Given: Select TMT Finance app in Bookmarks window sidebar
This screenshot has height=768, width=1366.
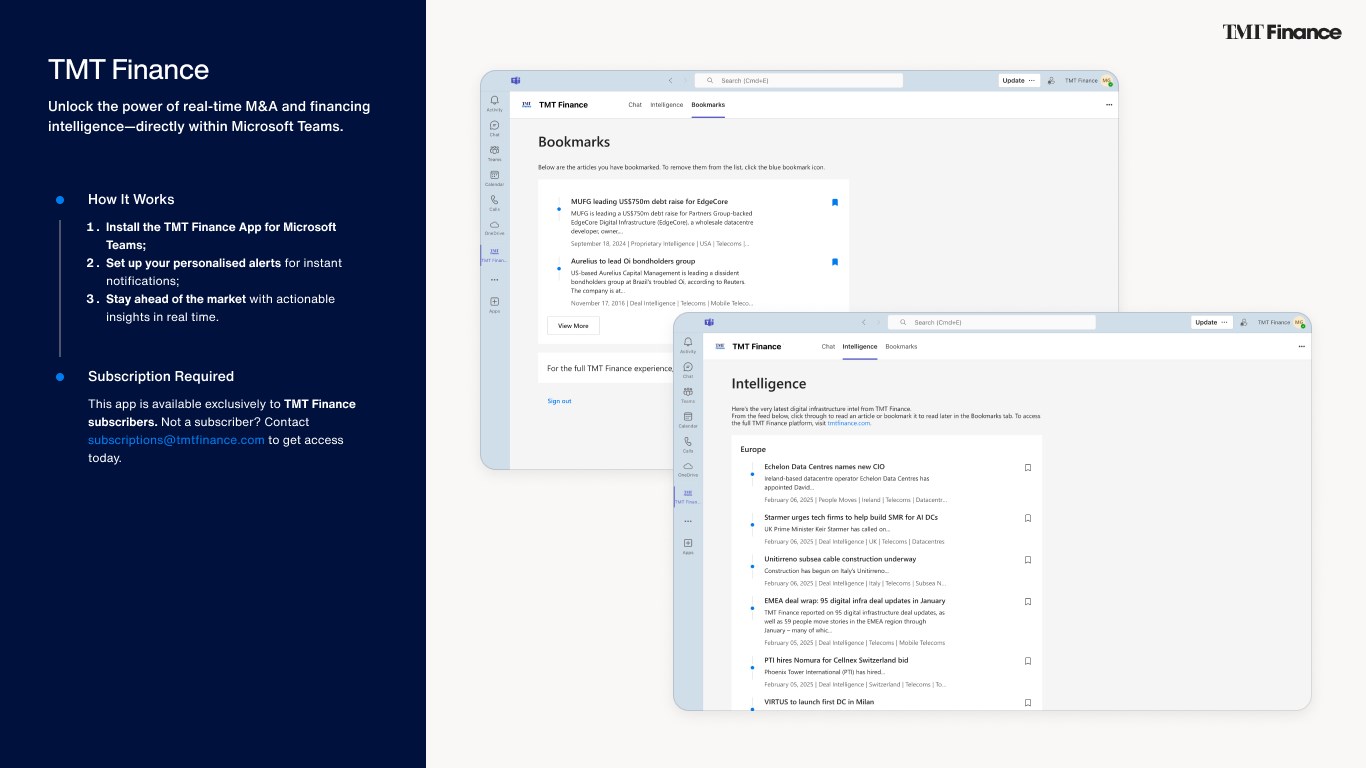Looking at the screenshot, I should click(x=494, y=254).
